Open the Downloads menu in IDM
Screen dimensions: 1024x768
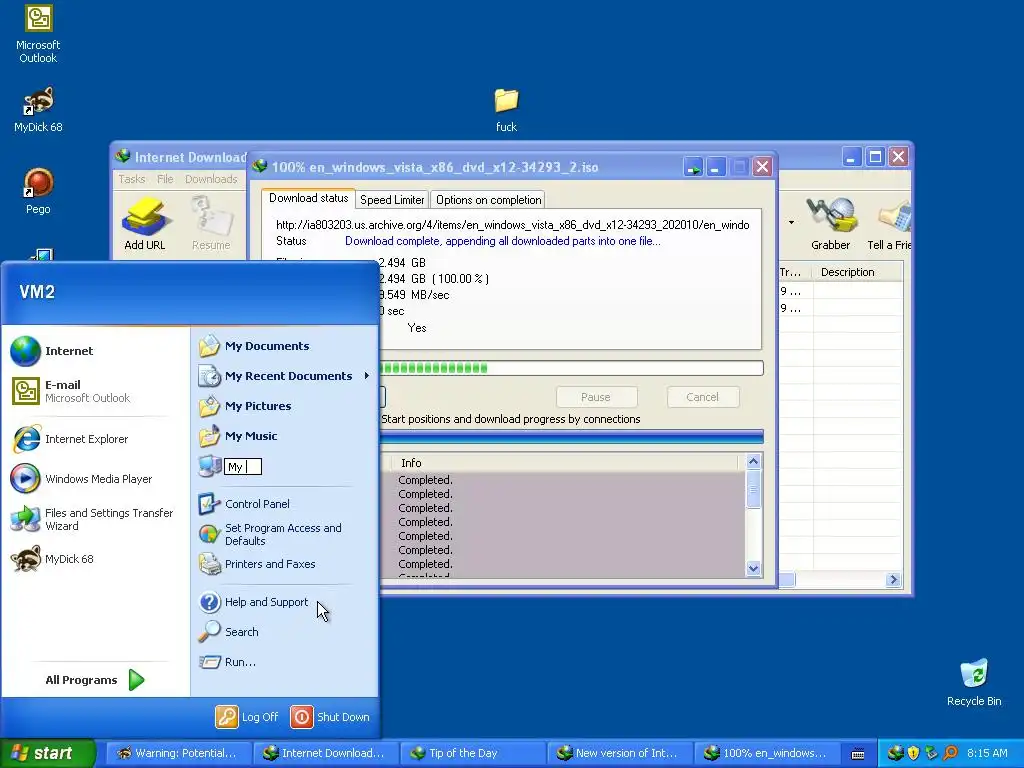click(211, 179)
